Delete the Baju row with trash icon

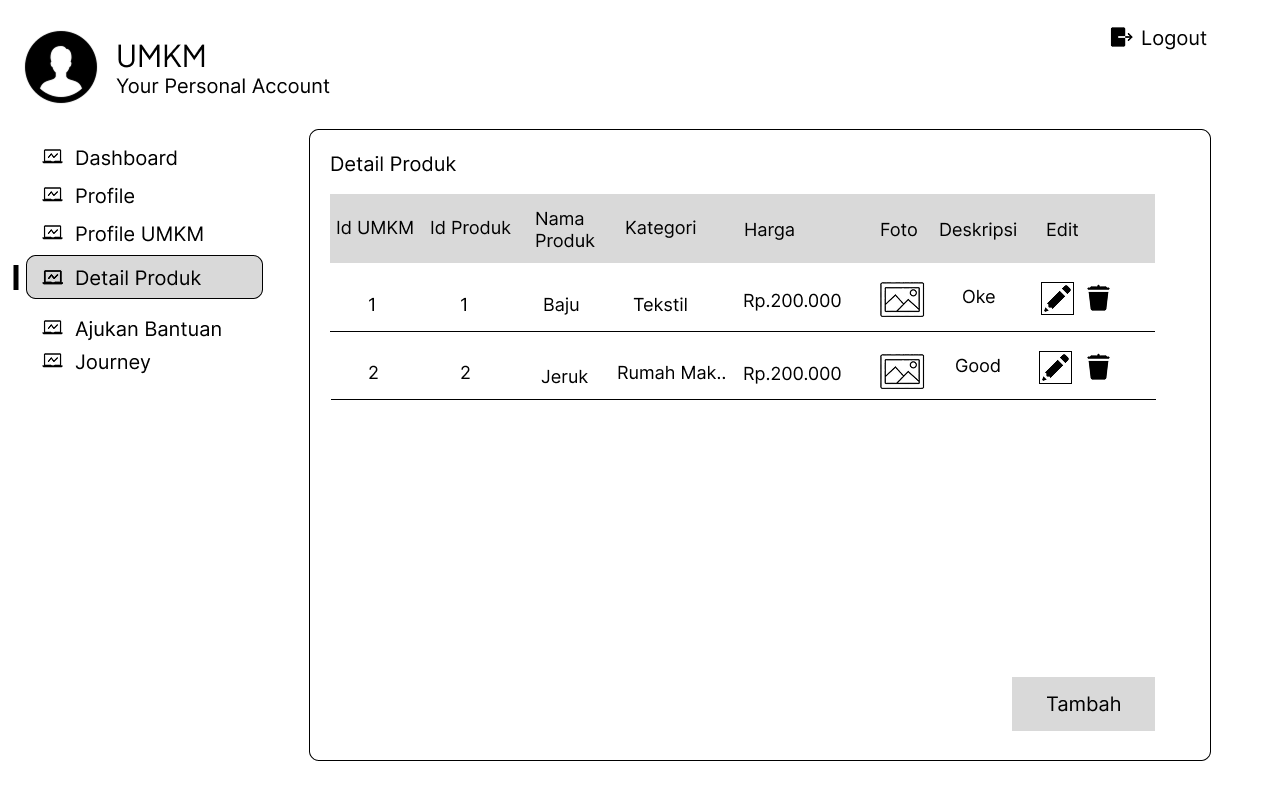(1098, 298)
